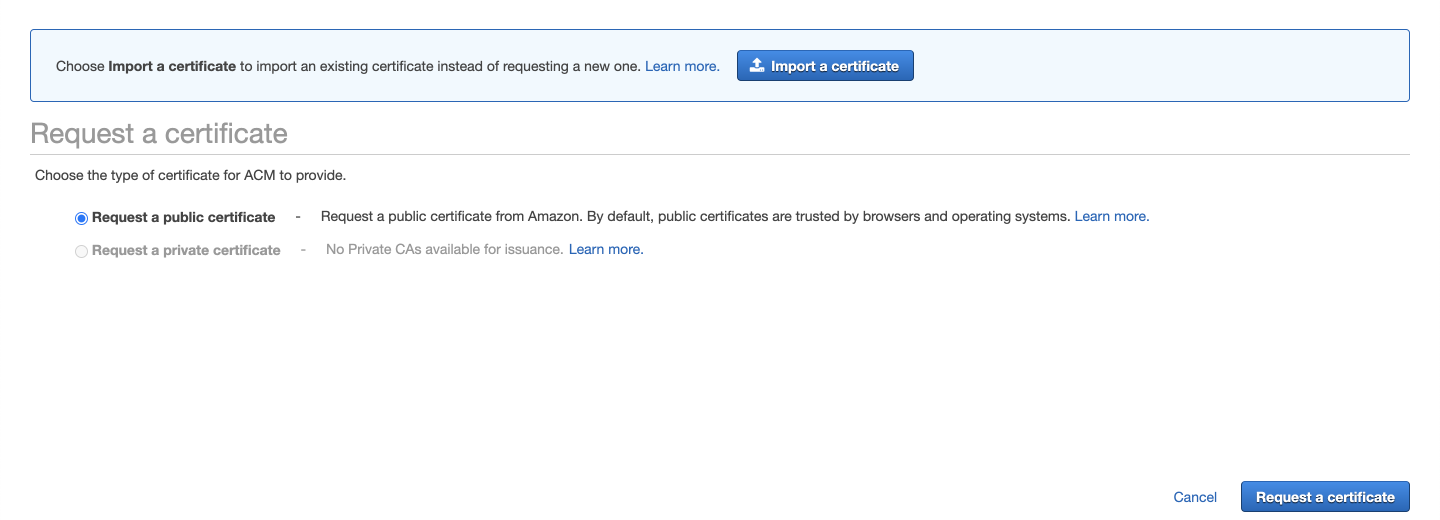Select the Request a public certificate radio
This screenshot has height=520, width=1440.
point(81,218)
